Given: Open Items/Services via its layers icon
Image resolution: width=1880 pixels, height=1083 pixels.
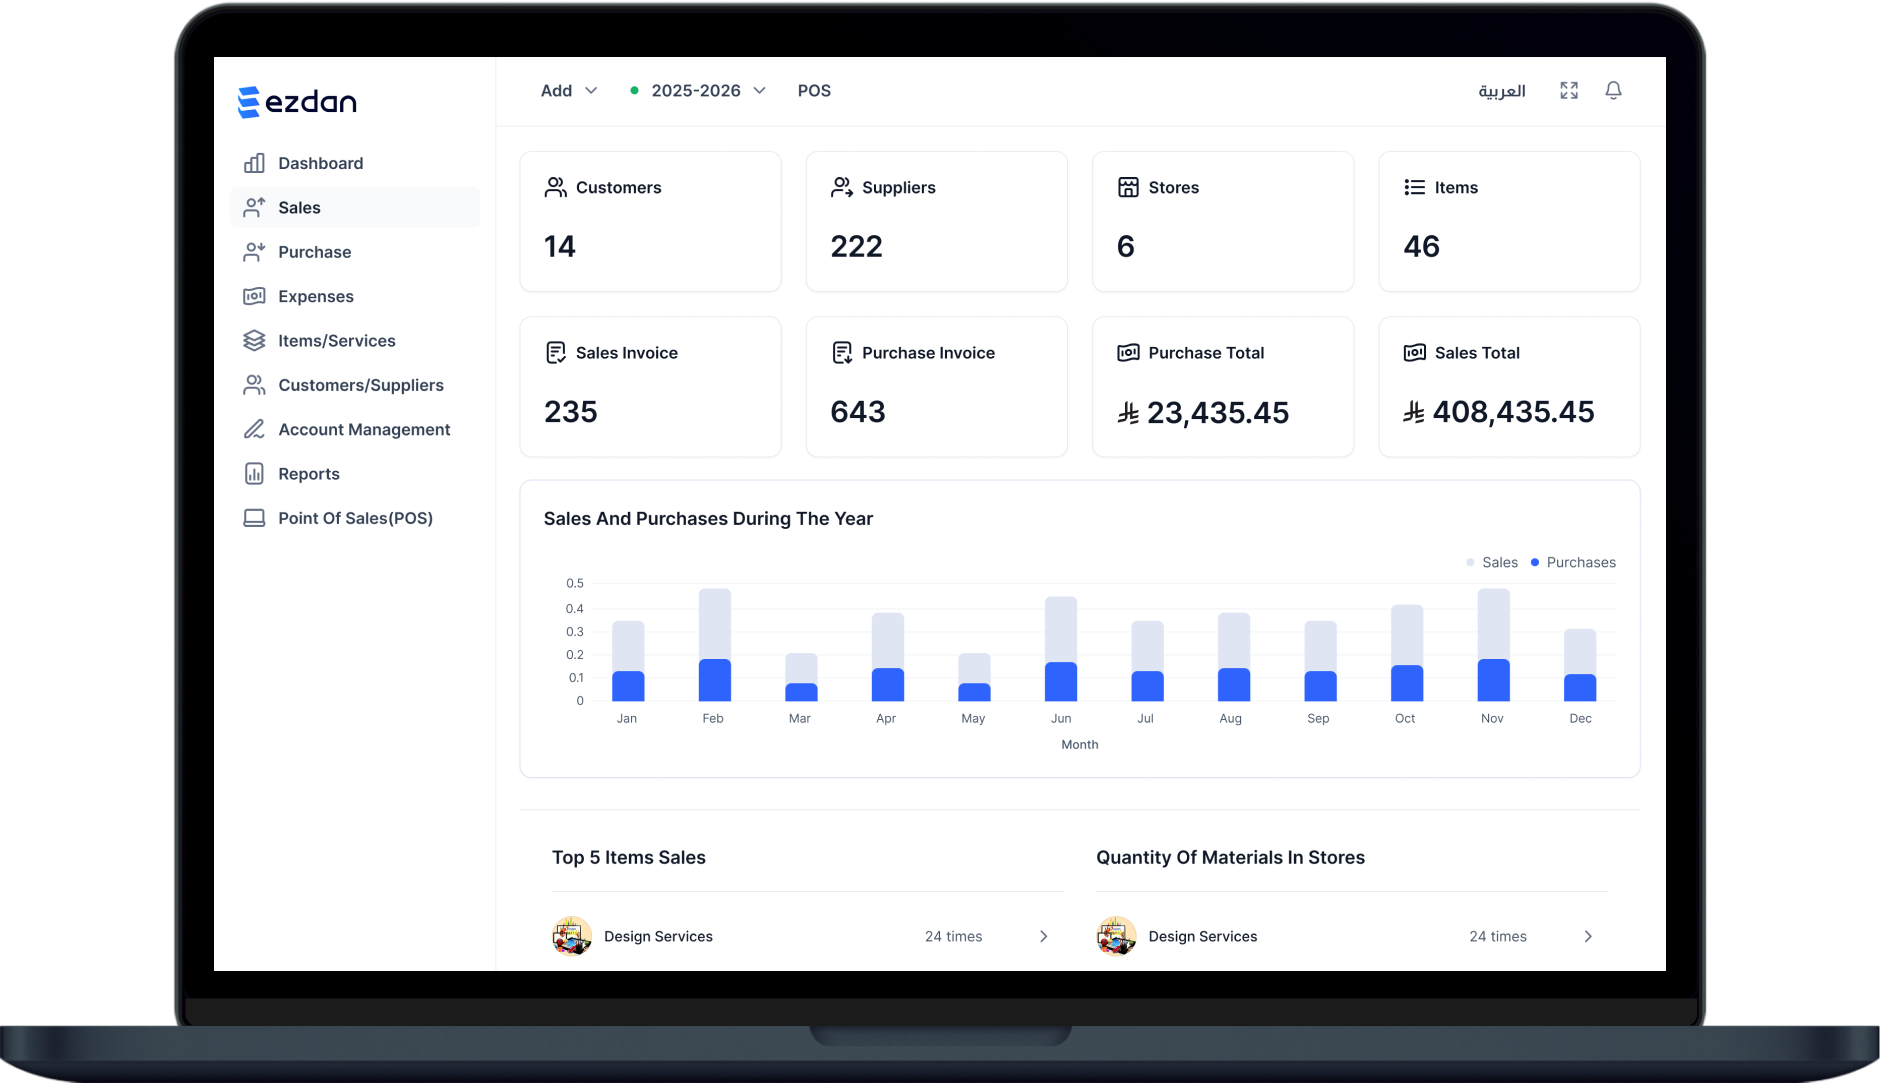Looking at the screenshot, I should pos(255,340).
